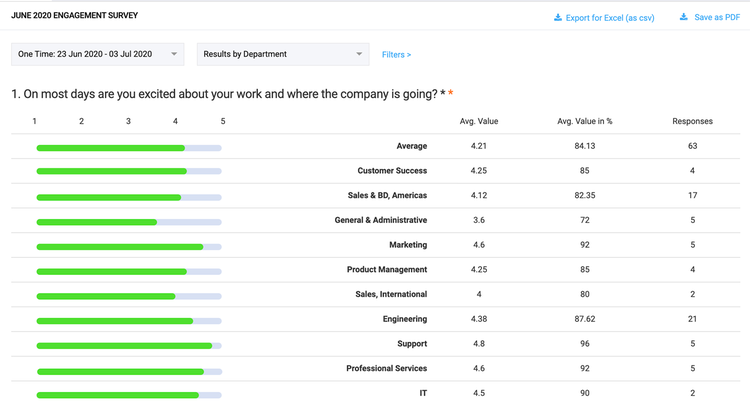750x410 pixels.
Task: Select the Customer Success department row
Action: point(392,171)
